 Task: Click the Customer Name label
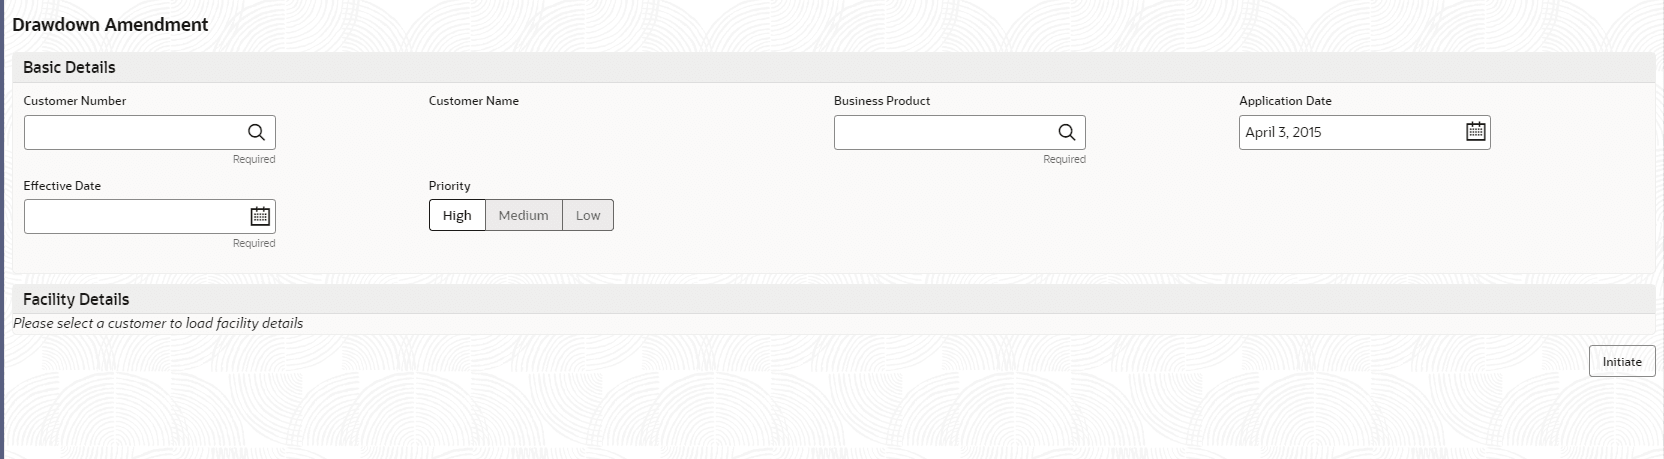(474, 101)
